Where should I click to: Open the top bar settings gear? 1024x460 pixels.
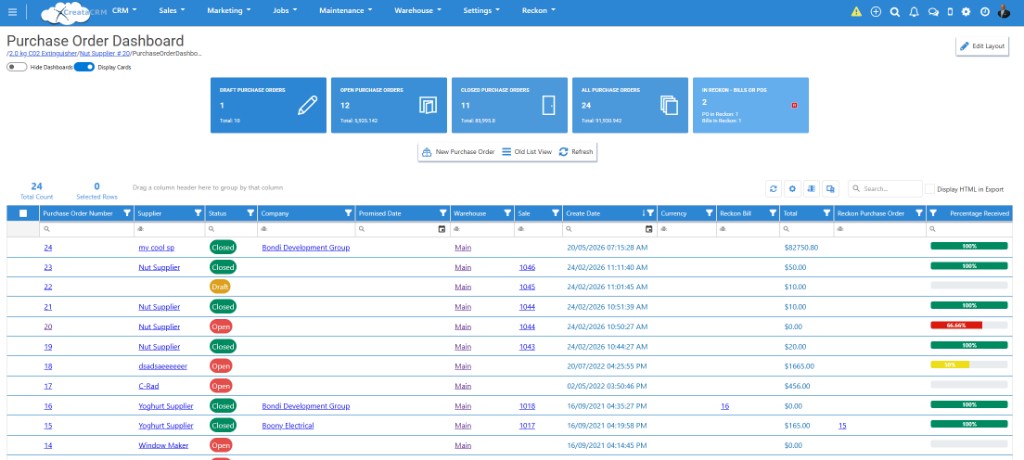point(967,12)
